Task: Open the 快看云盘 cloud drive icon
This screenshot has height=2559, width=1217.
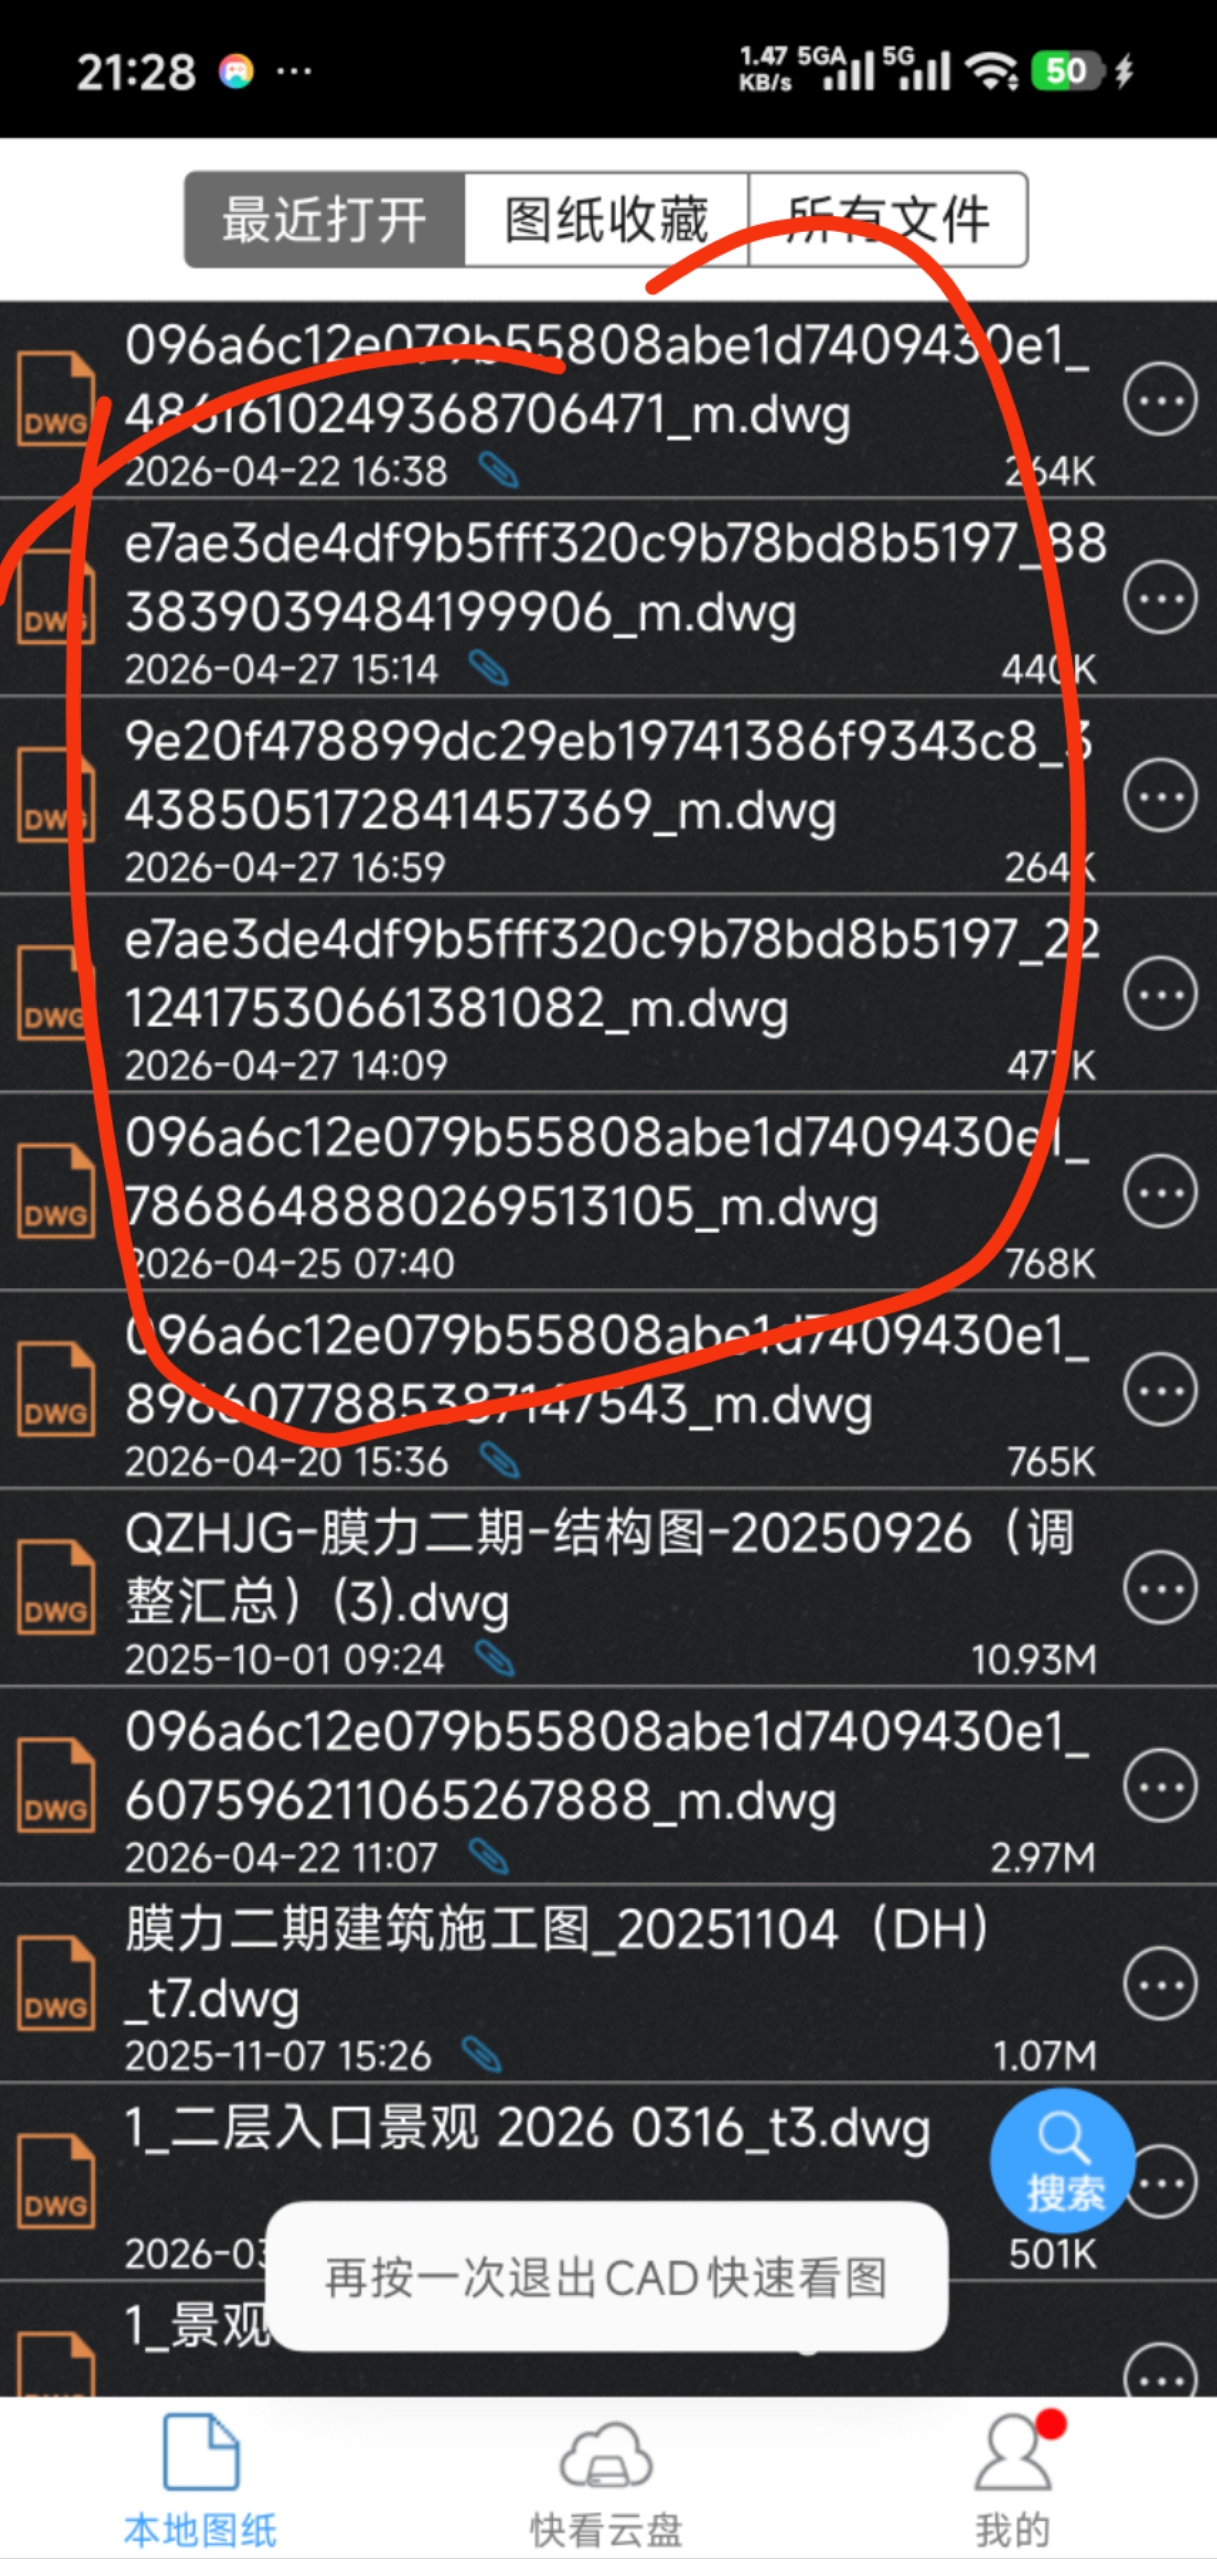Action: pos(606,2455)
